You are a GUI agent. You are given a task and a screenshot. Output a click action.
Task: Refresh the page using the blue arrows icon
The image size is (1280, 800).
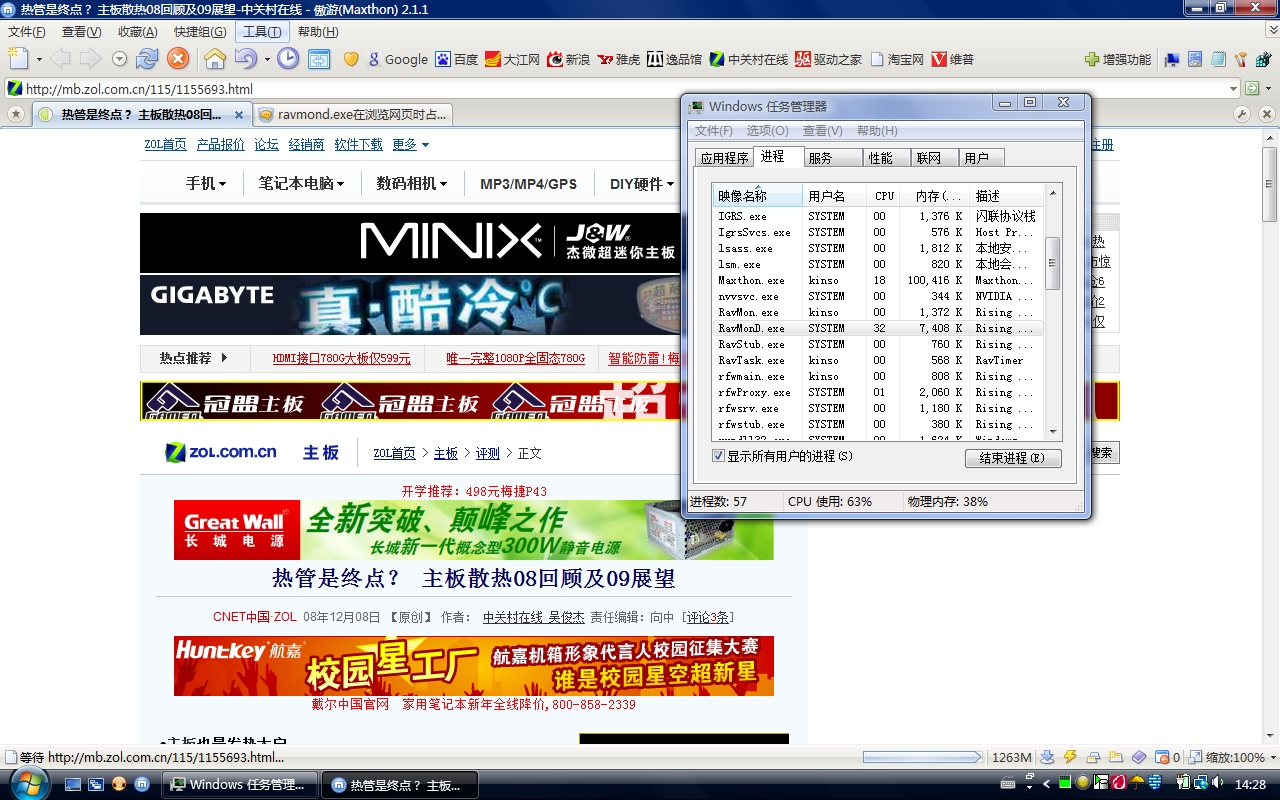tap(148, 59)
